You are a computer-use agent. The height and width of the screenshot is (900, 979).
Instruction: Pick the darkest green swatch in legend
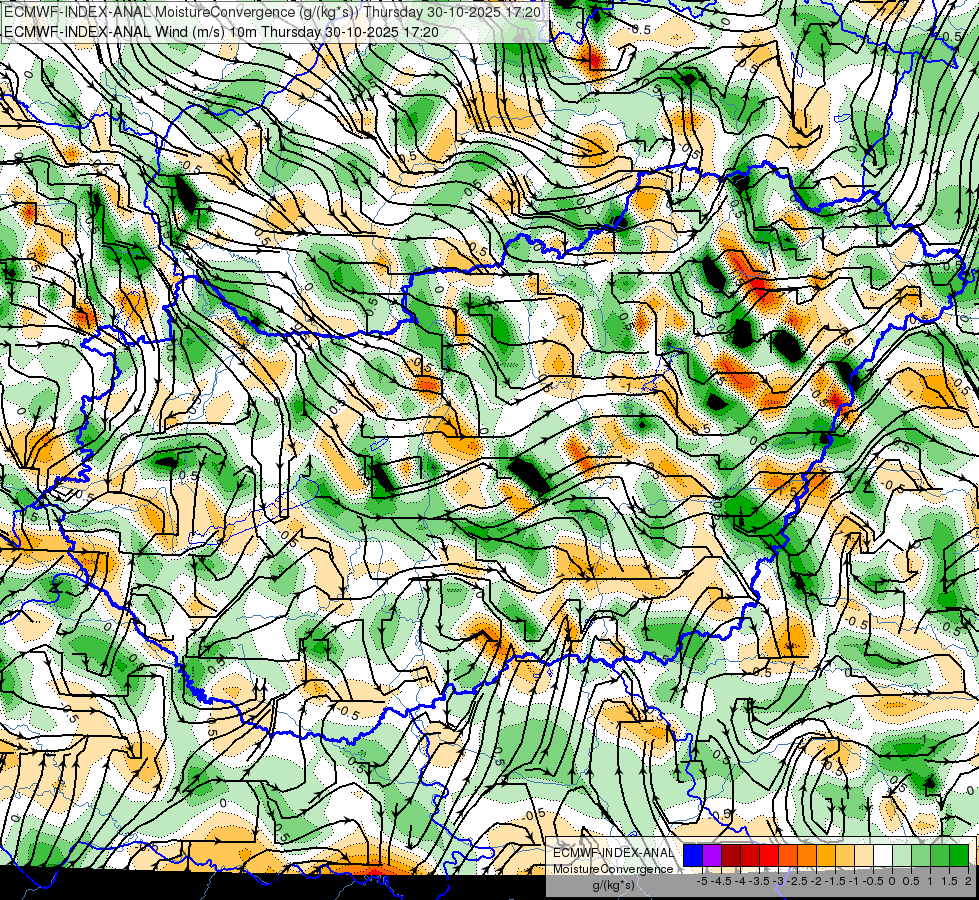click(x=959, y=855)
